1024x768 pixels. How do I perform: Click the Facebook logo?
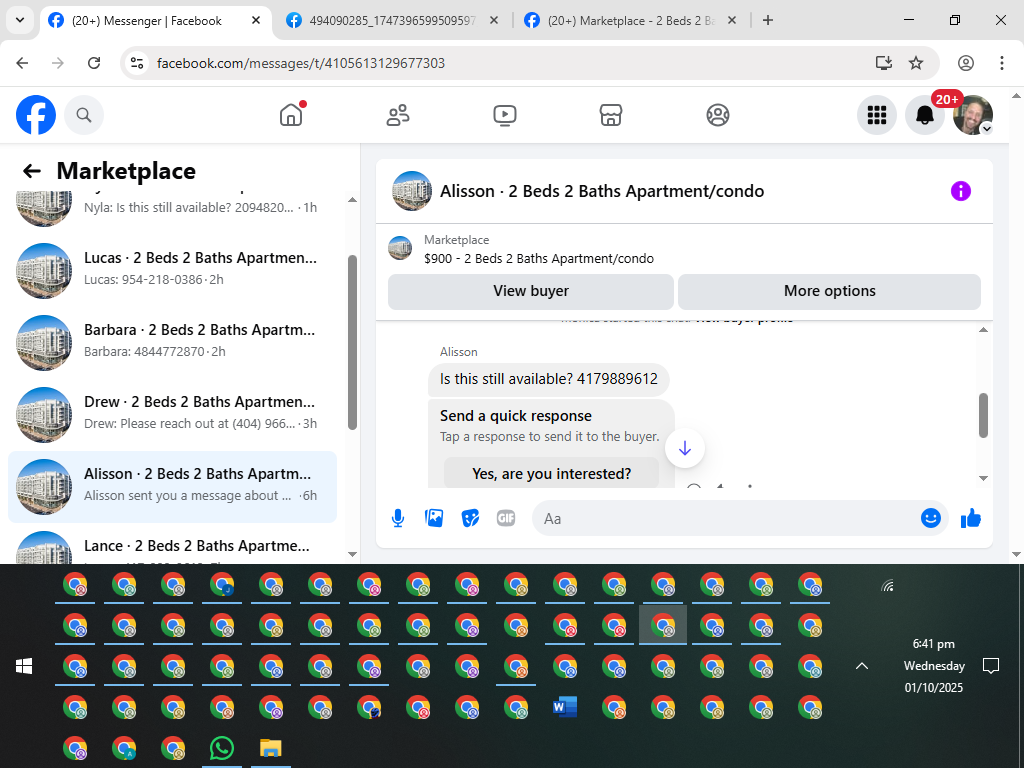pyautogui.click(x=36, y=115)
